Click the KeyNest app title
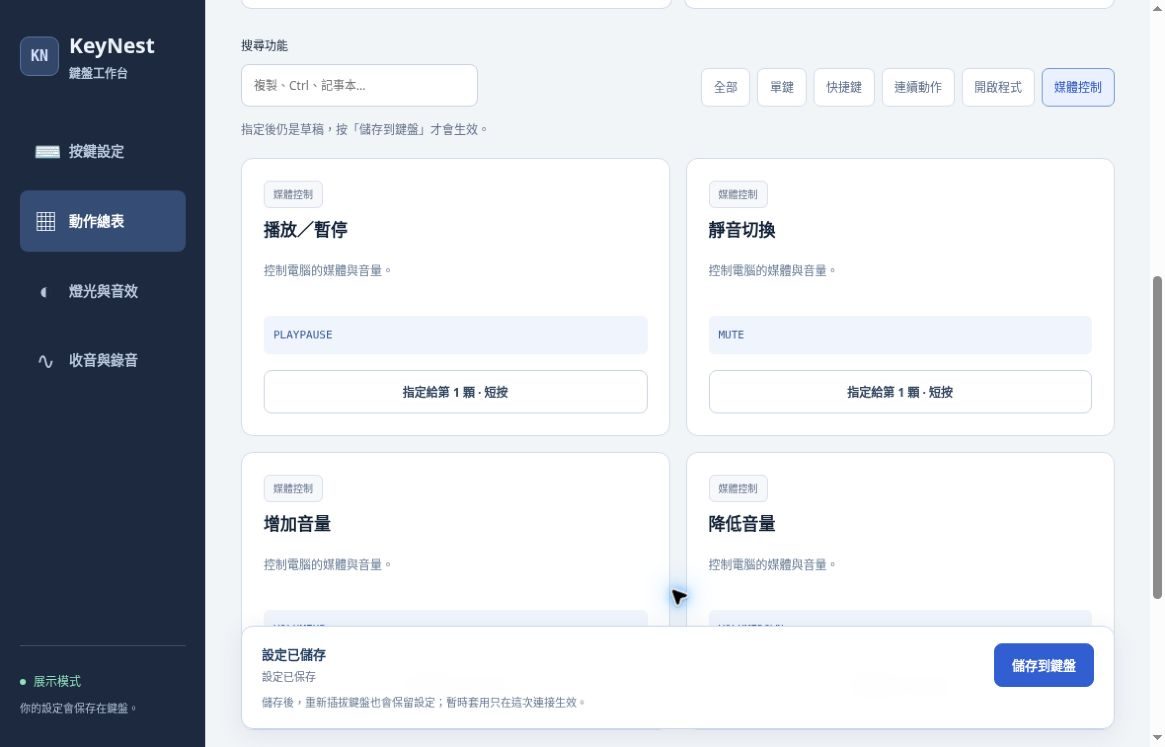 pos(111,46)
